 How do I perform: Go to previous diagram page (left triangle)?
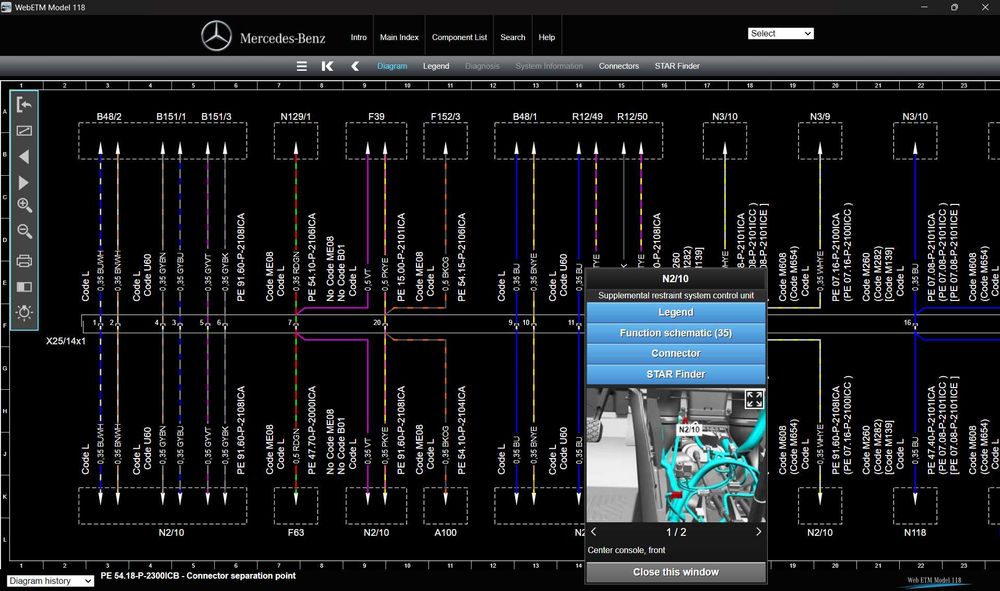point(24,157)
